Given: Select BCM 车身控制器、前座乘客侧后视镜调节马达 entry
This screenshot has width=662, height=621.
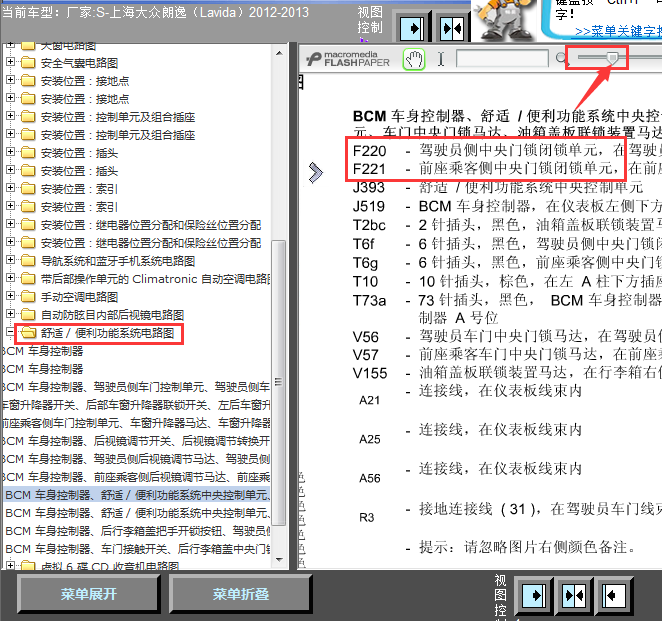Looking at the screenshot, I should (x=136, y=477).
